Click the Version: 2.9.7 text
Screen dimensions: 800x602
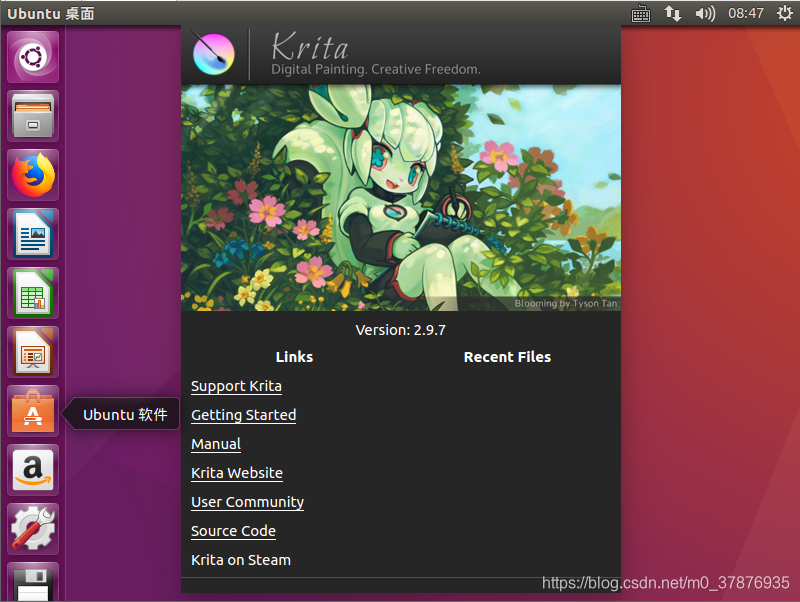tap(401, 330)
